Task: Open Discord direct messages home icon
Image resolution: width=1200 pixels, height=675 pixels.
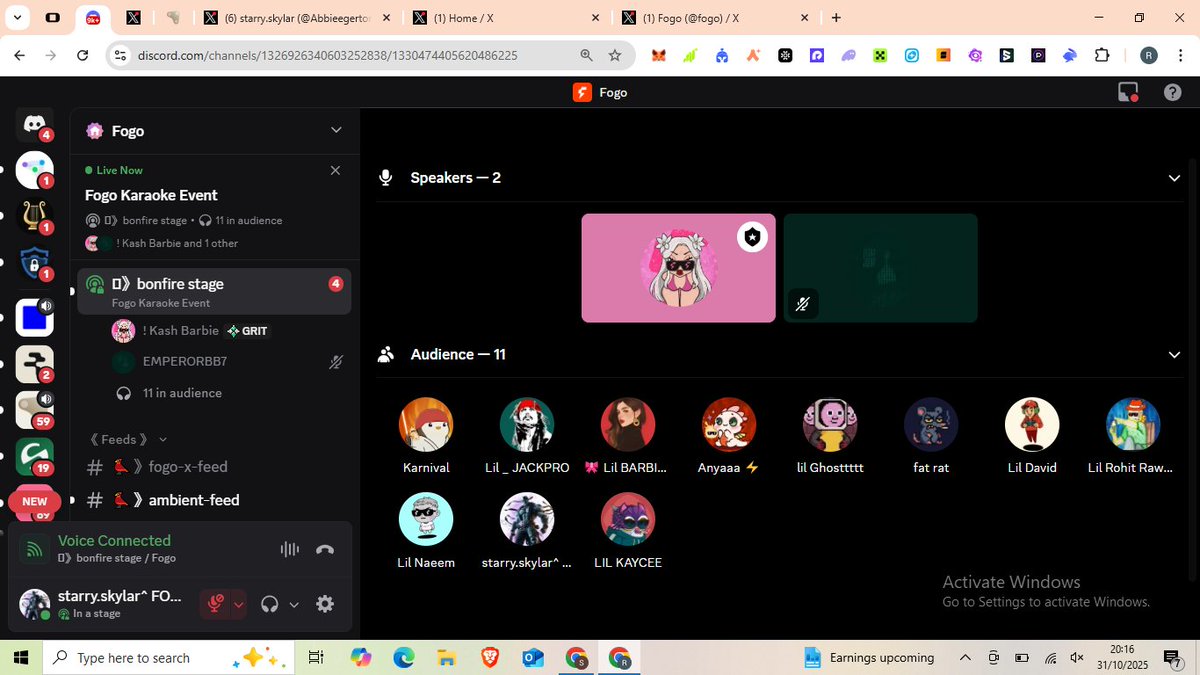Action: click(x=34, y=124)
